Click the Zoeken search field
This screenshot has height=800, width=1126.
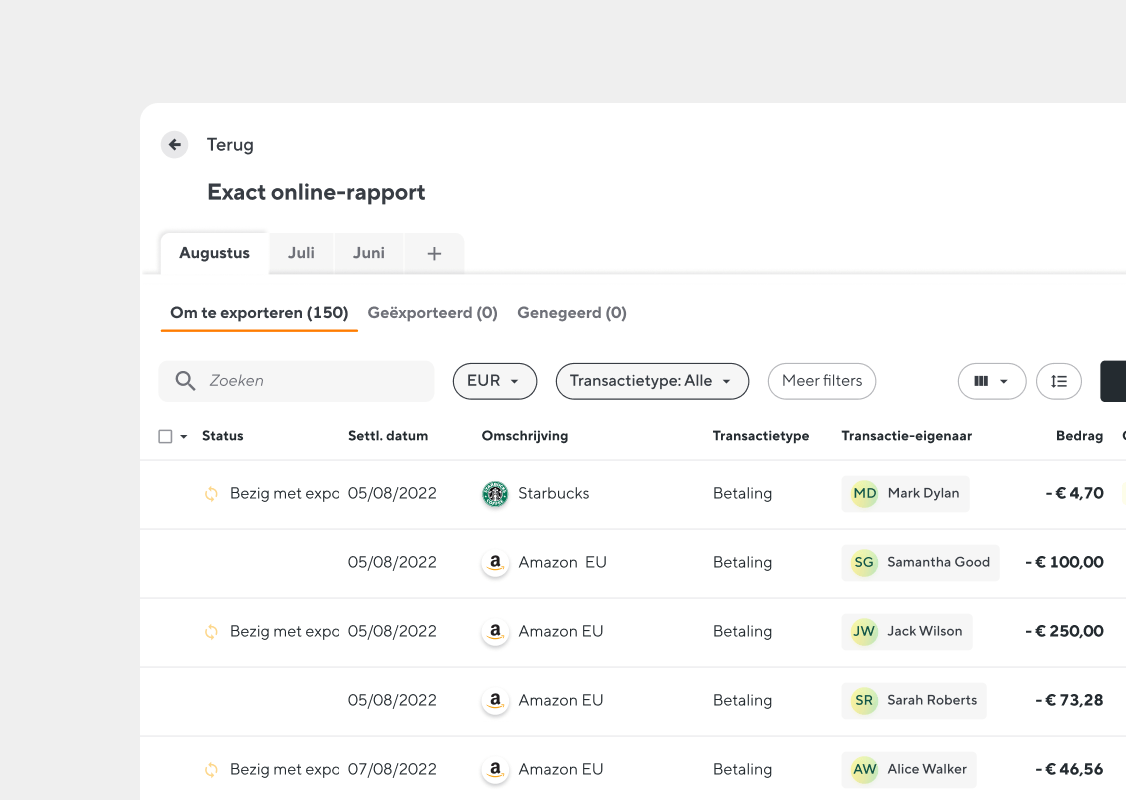coord(296,381)
